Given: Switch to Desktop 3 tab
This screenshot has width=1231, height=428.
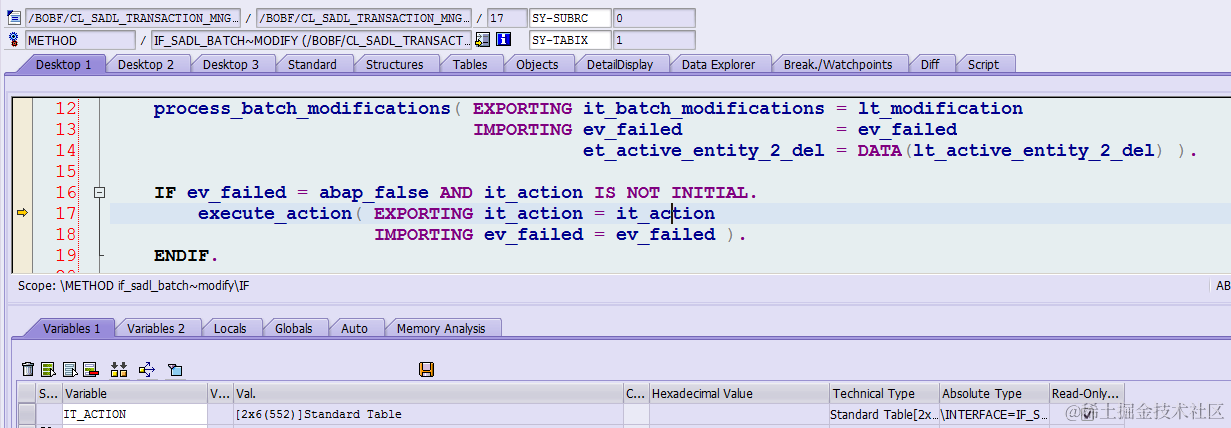Looking at the screenshot, I should tap(231, 64).
